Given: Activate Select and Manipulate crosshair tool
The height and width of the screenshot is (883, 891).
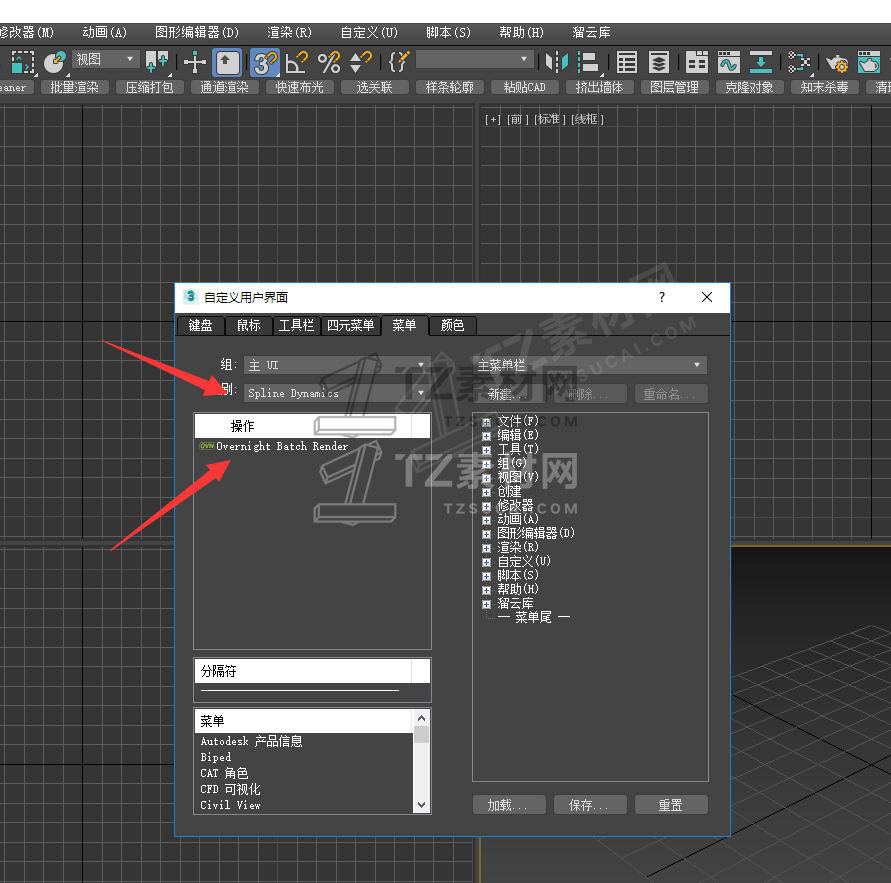Looking at the screenshot, I should [x=194, y=62].
